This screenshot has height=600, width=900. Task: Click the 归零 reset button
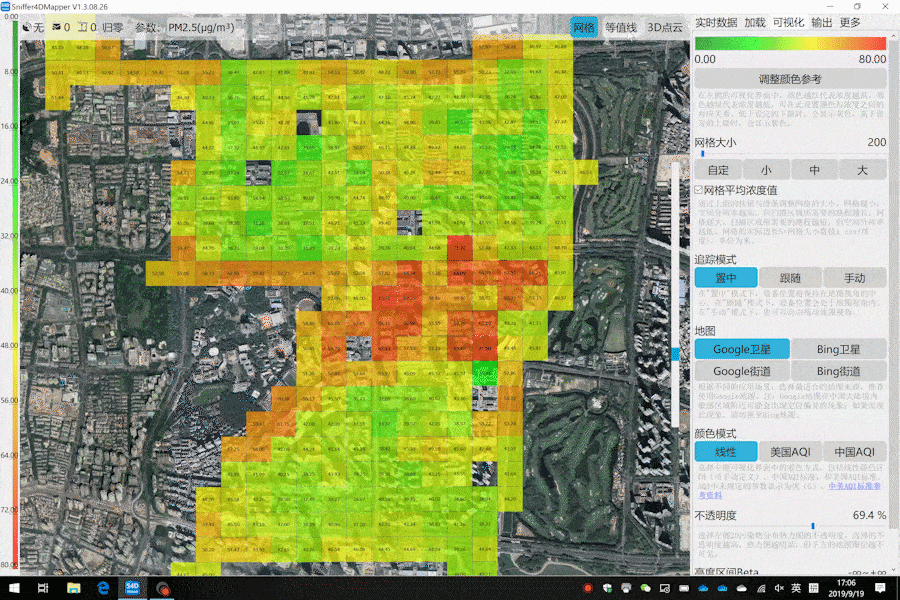point(113,28)
